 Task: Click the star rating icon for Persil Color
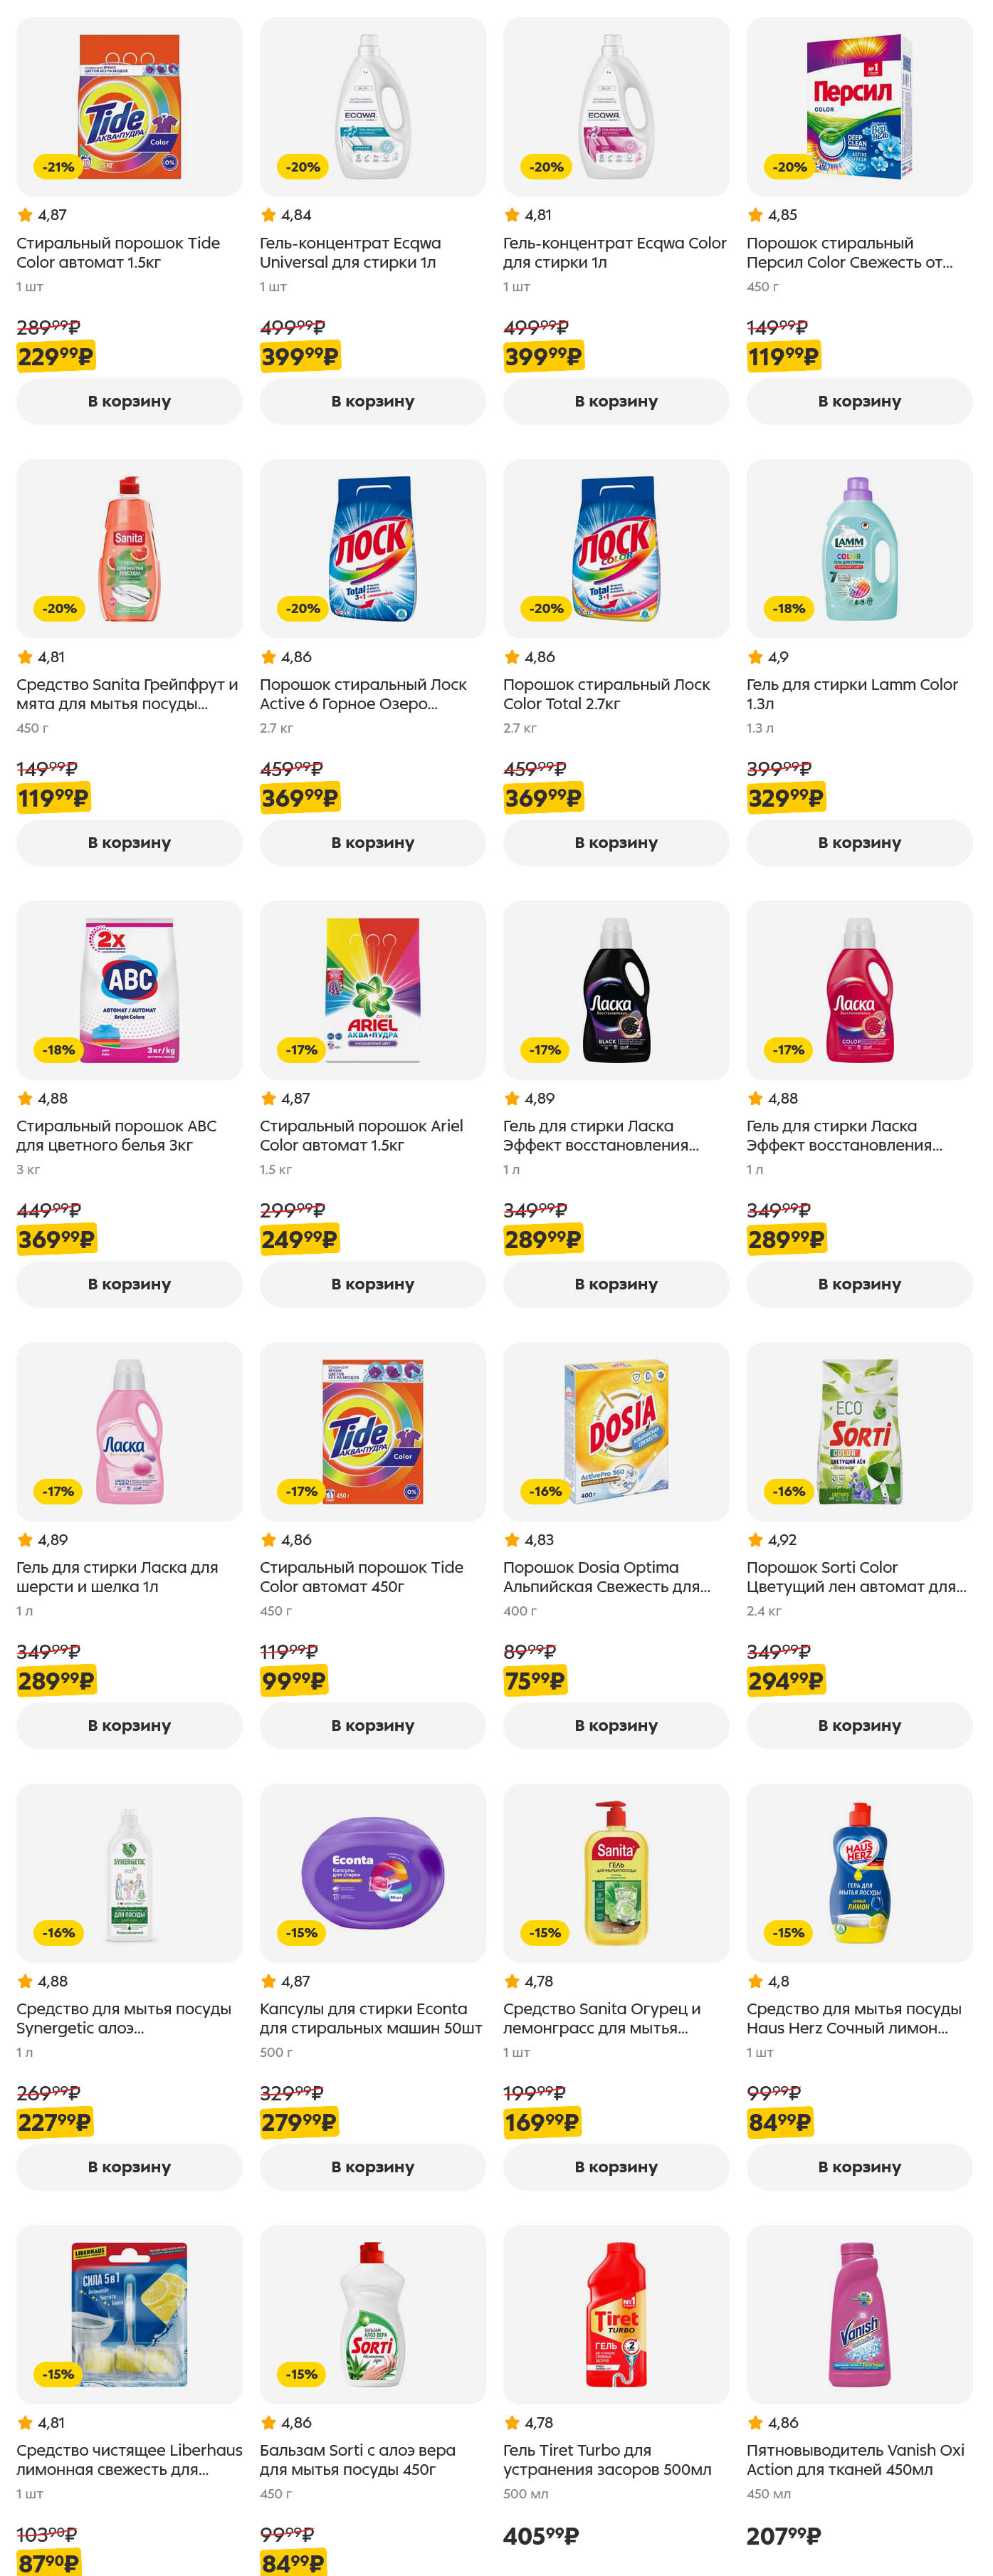755,215
